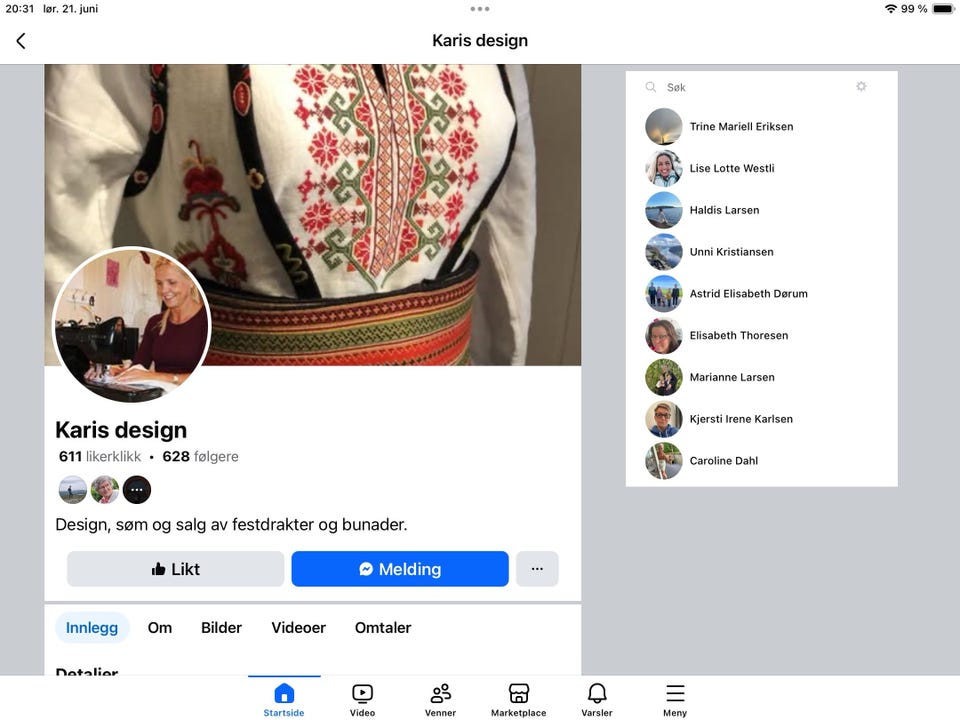Open the Video tab in bottom bar
Image resolution: width=960 pixels, height=720 pixels.
362,700
